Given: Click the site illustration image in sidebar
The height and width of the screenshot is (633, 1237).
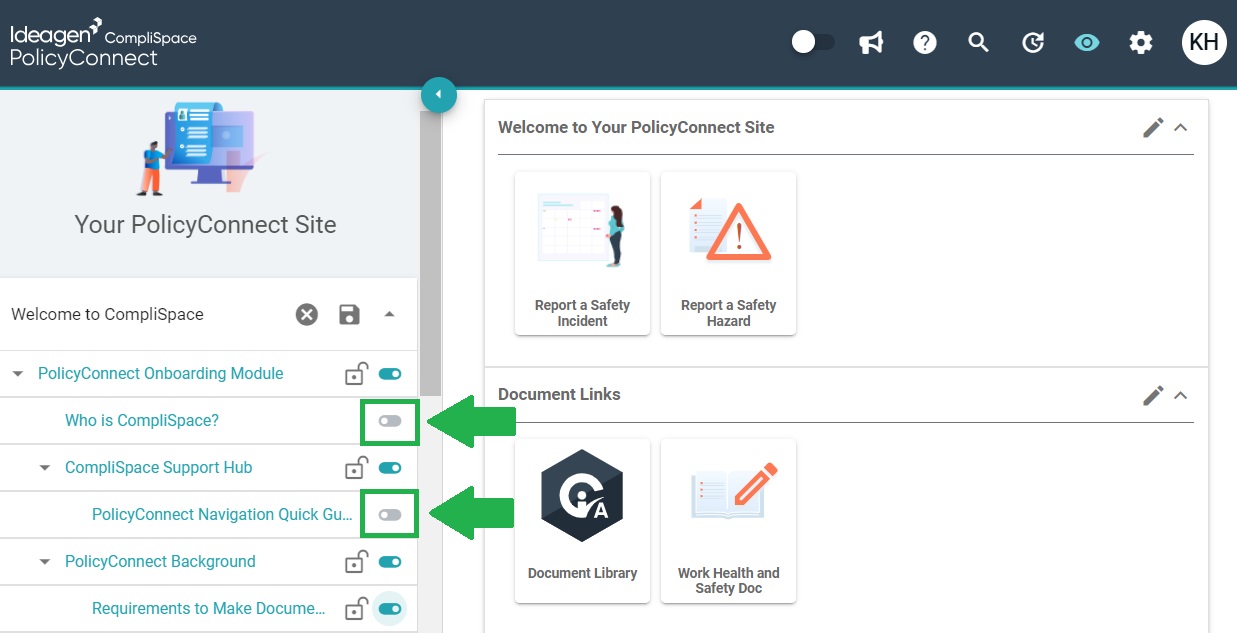Looking at the screenshot, I should click(200, 148).
